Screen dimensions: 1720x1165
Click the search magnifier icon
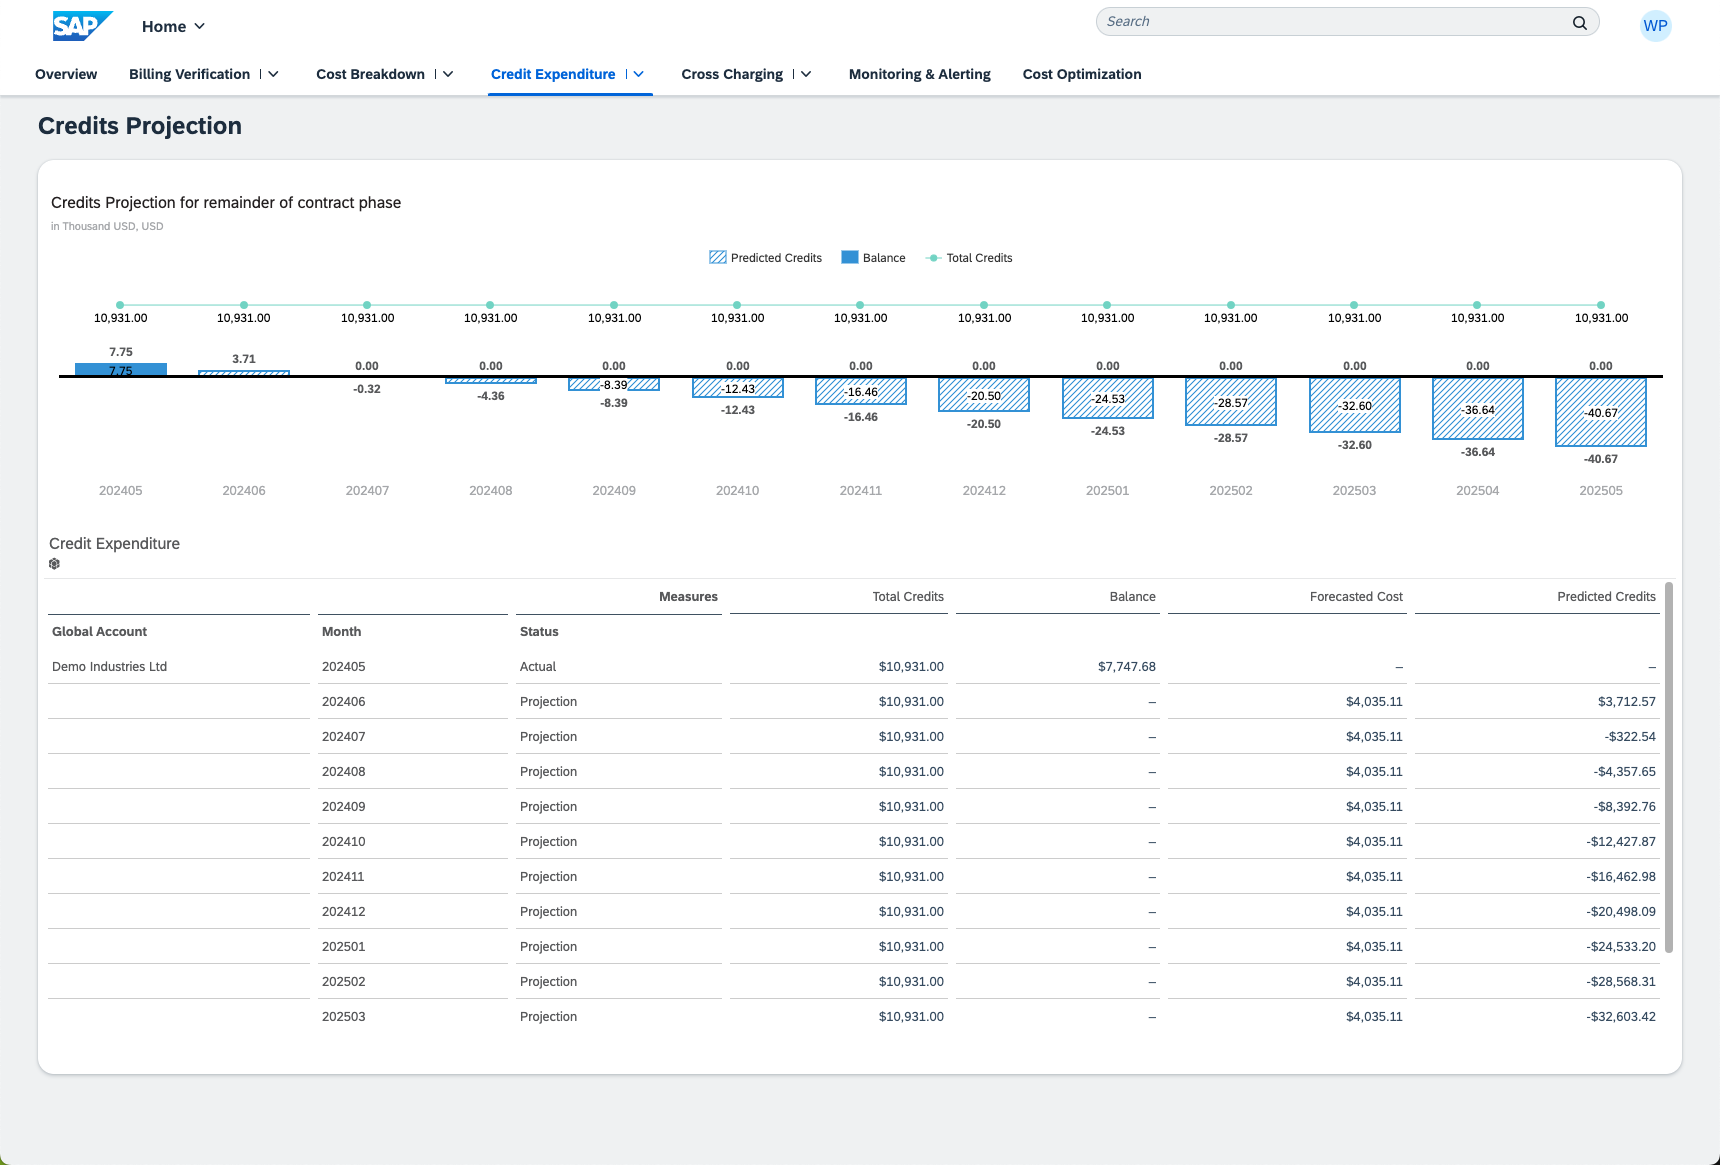coord(1580,22)
